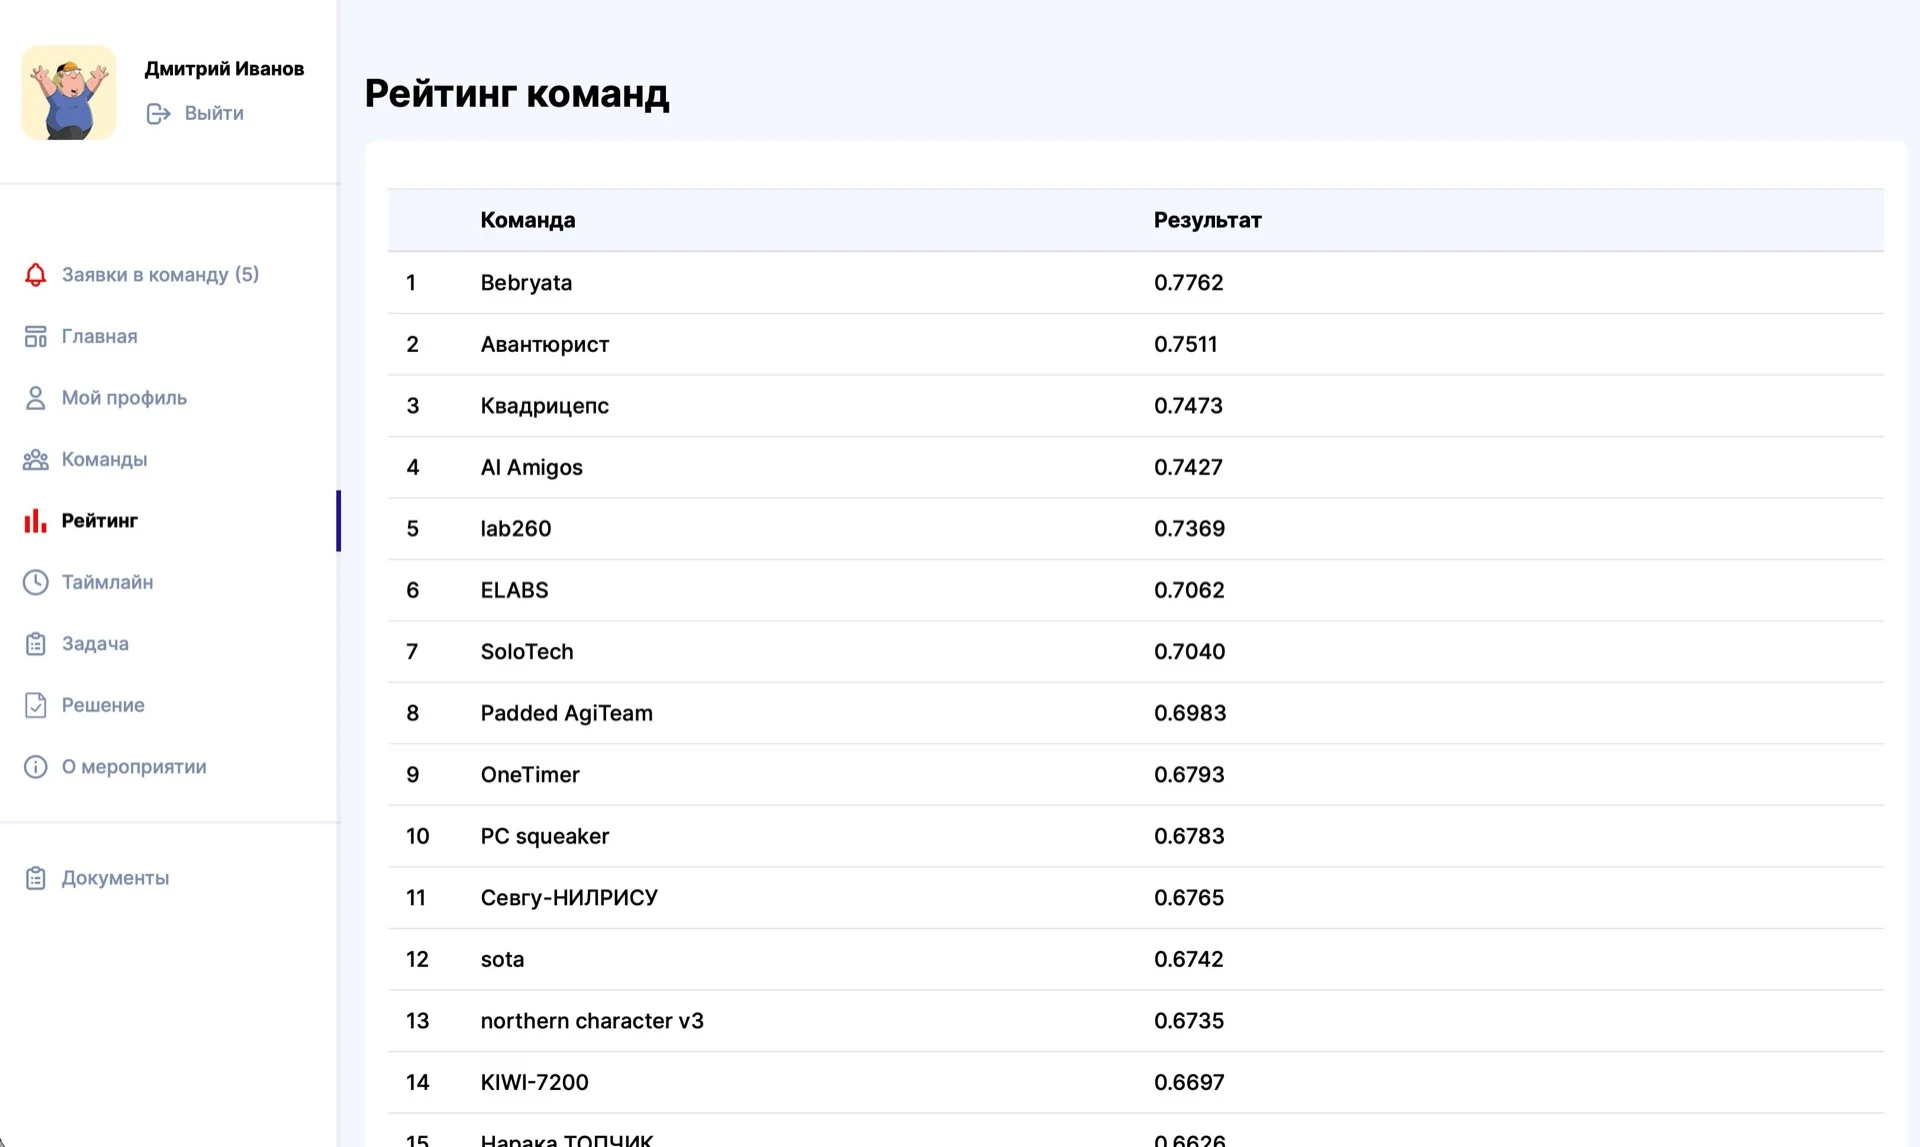Open Заявки в команду (5) menu item
Screen dimensions: 1920x1147
click(160, 275)
